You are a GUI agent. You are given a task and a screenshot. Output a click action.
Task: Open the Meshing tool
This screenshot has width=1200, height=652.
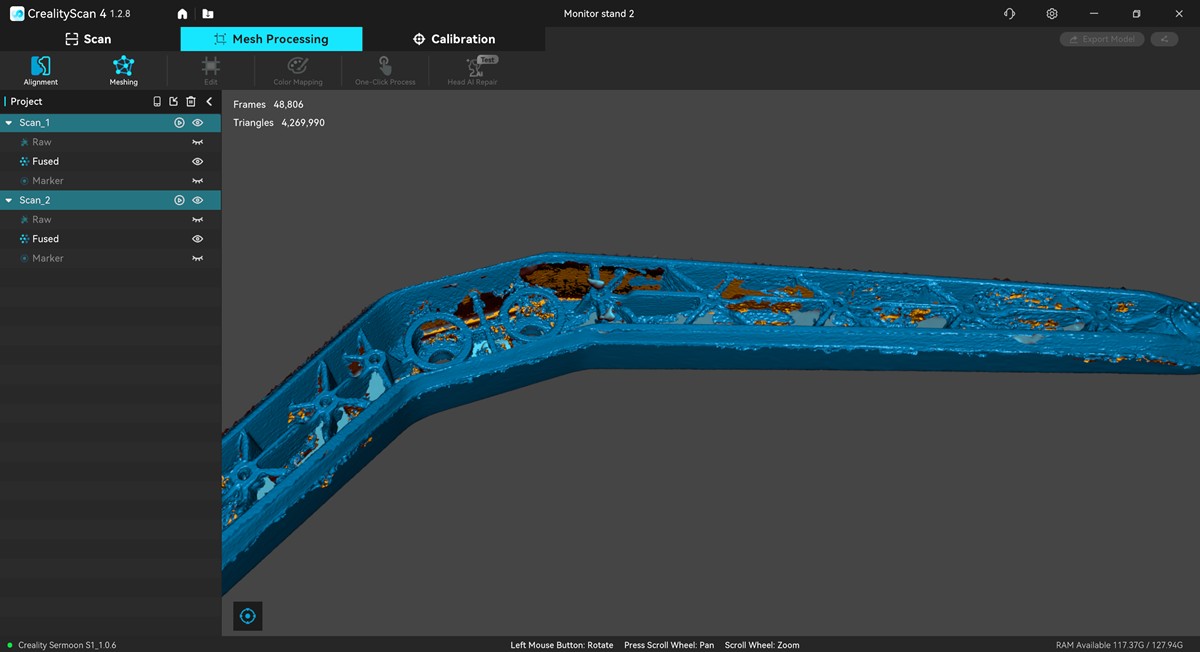pos(123,70)
